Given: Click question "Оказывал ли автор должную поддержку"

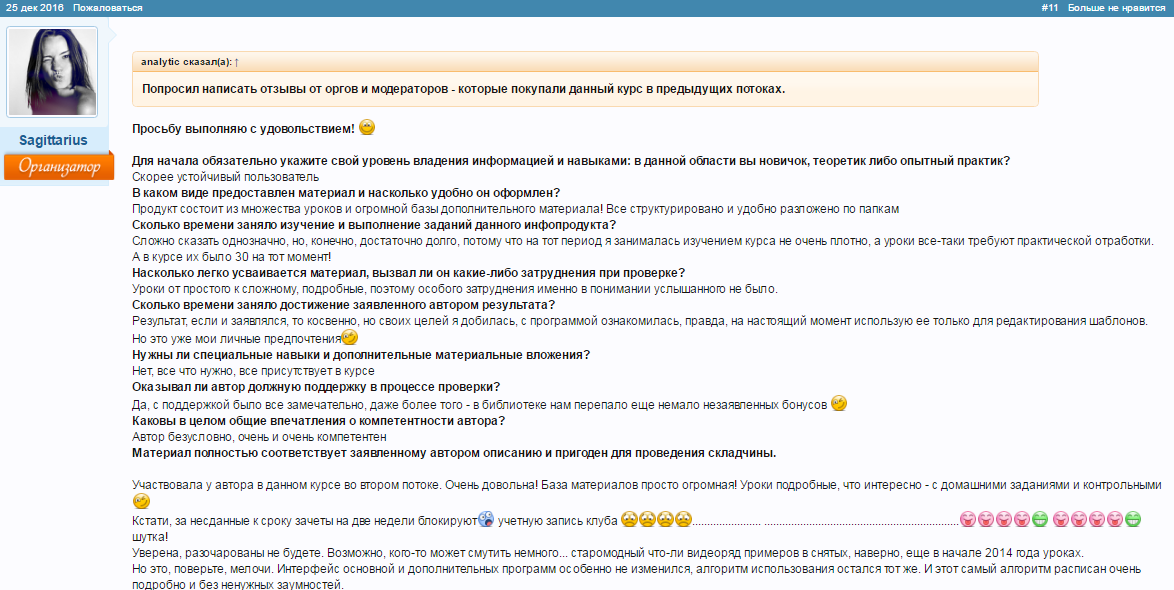Looking at the screenshot, I should [x=316, y=387].
